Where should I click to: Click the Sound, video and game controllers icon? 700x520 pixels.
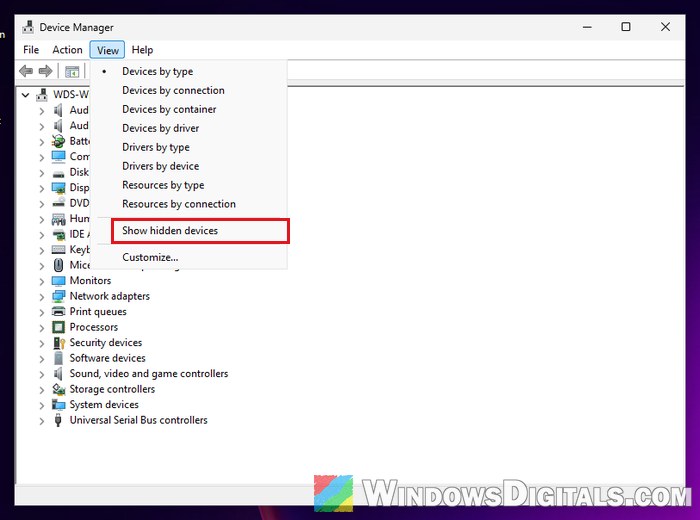(58, 374)
